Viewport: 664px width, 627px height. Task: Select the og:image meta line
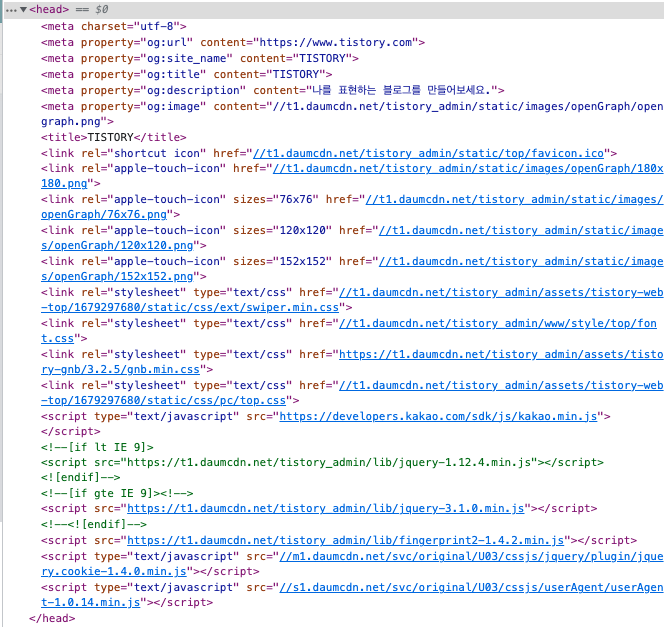pyautogui.click(x=352, y=113)
